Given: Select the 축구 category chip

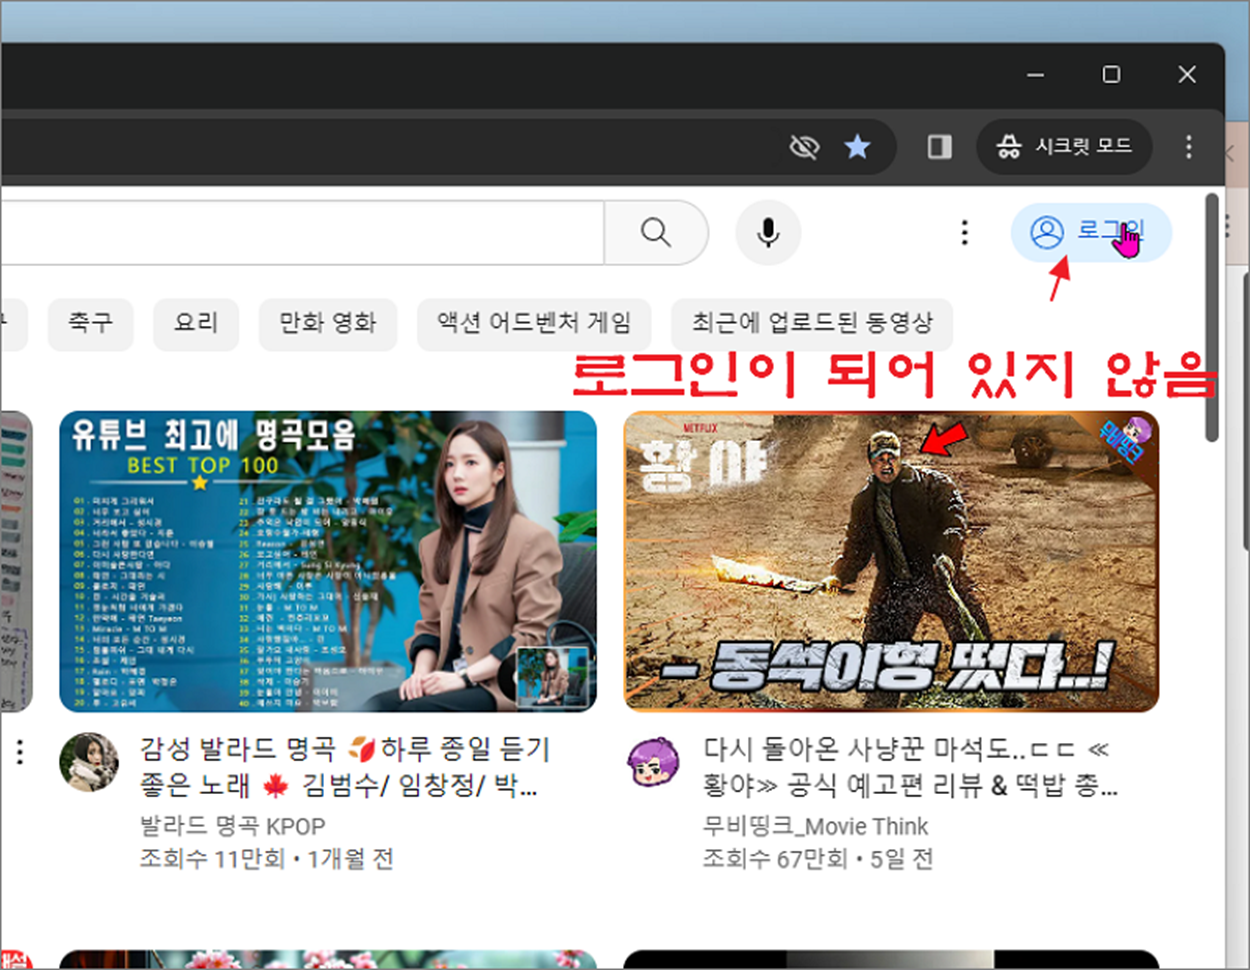Looking at the screenshot, I should (x=91, y=323).
